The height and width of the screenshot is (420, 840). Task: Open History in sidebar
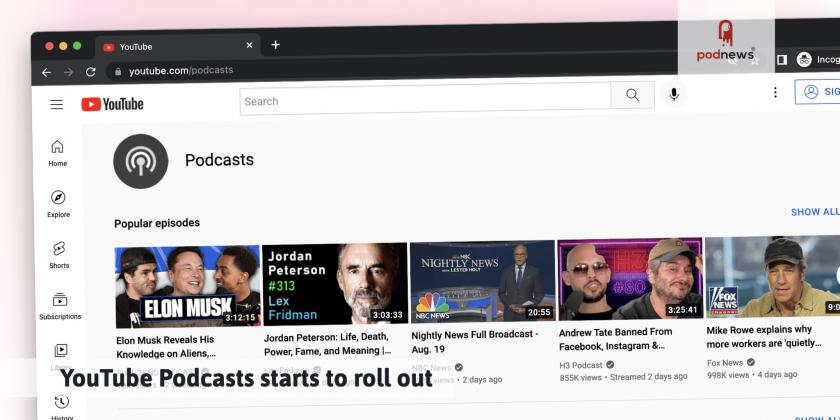(62, 407)
